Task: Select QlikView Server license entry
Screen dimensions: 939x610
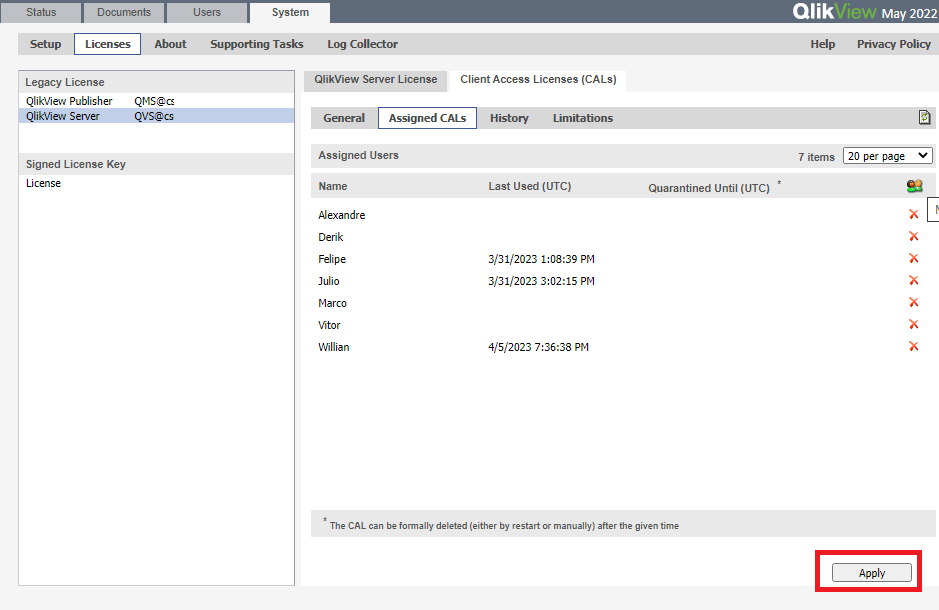Action: pos(156,116)
